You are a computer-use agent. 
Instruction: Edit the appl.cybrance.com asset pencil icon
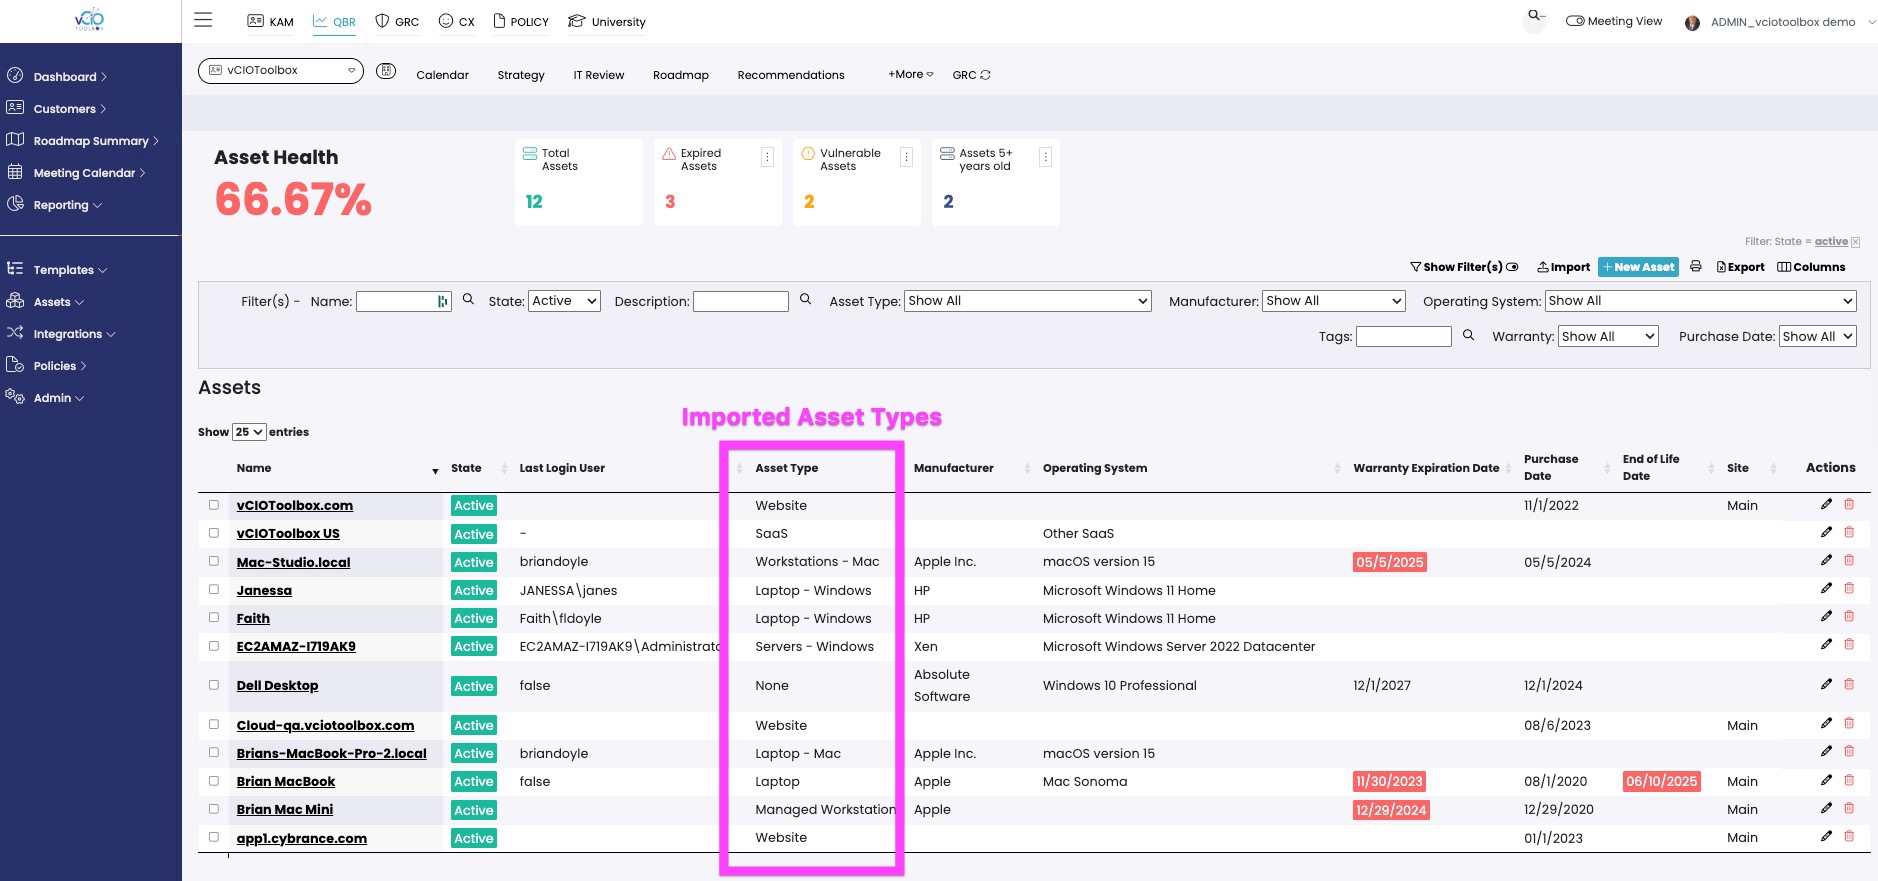coord(1826,836)
